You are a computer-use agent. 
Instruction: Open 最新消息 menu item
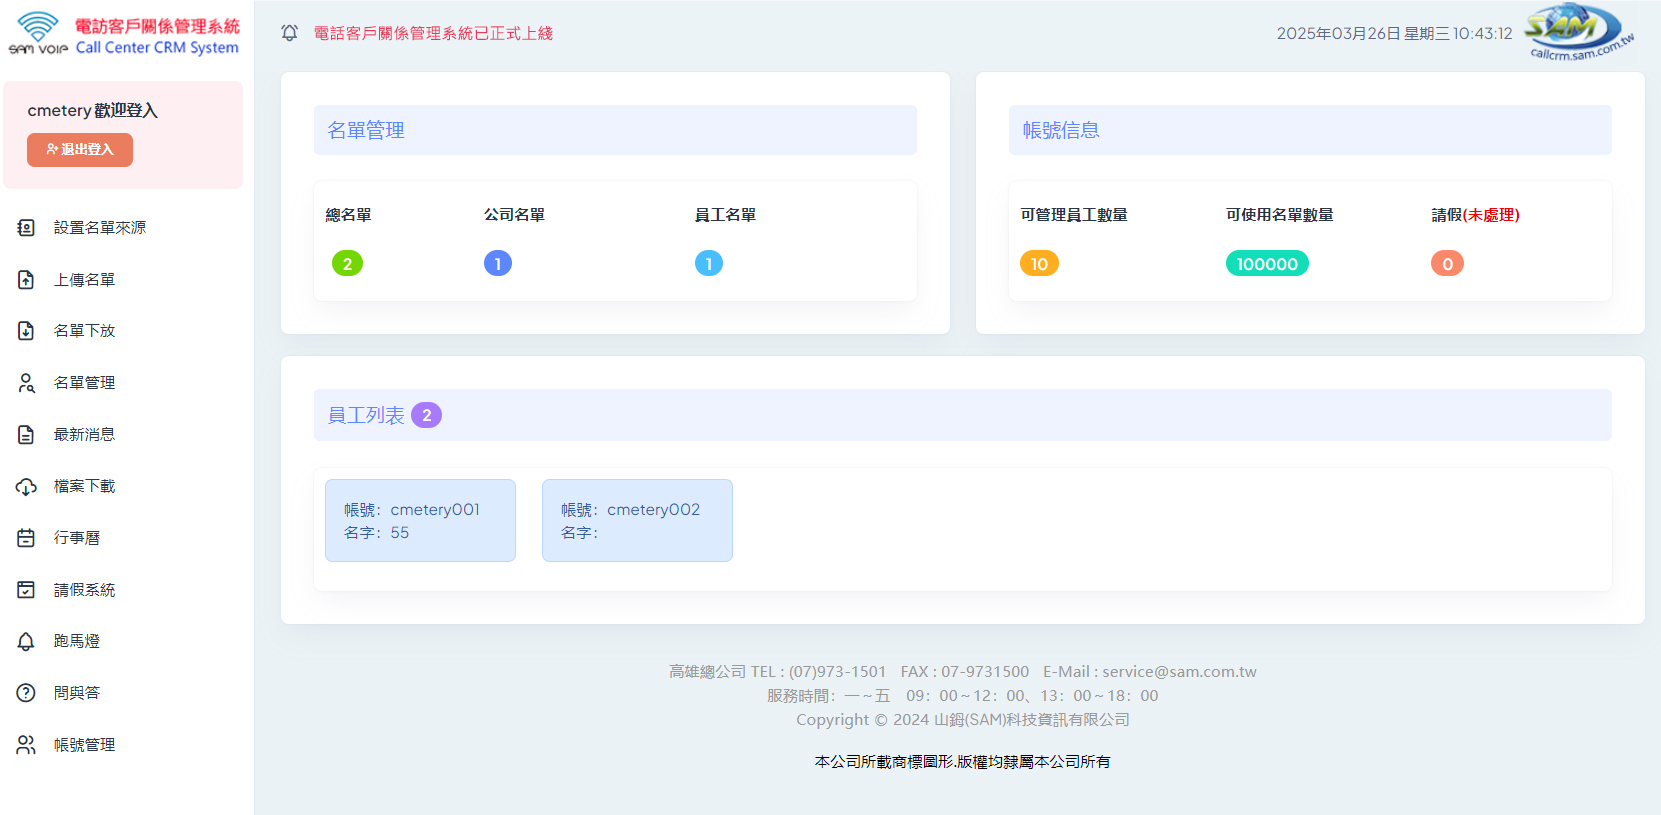click(x=84, y=435)
